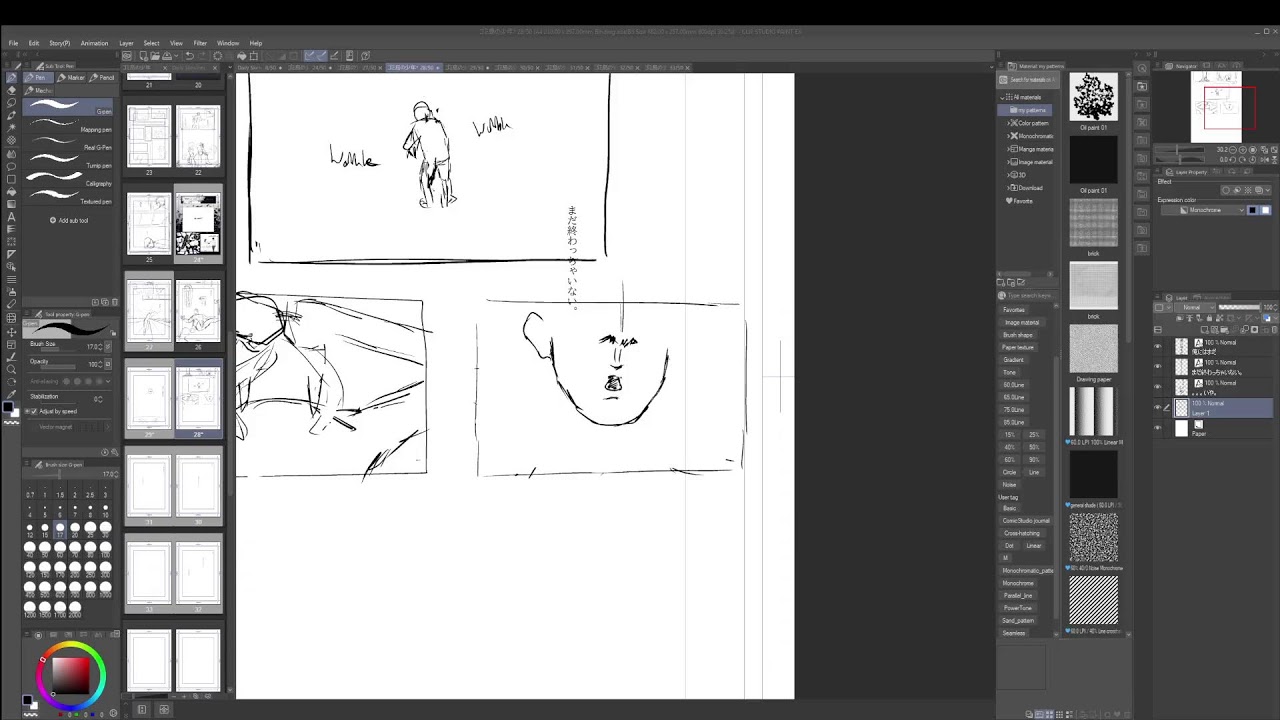Viewport: 1280px width, 720px height.
Task: Open the Monochrome expression color dropdown
Action: 1203,210
